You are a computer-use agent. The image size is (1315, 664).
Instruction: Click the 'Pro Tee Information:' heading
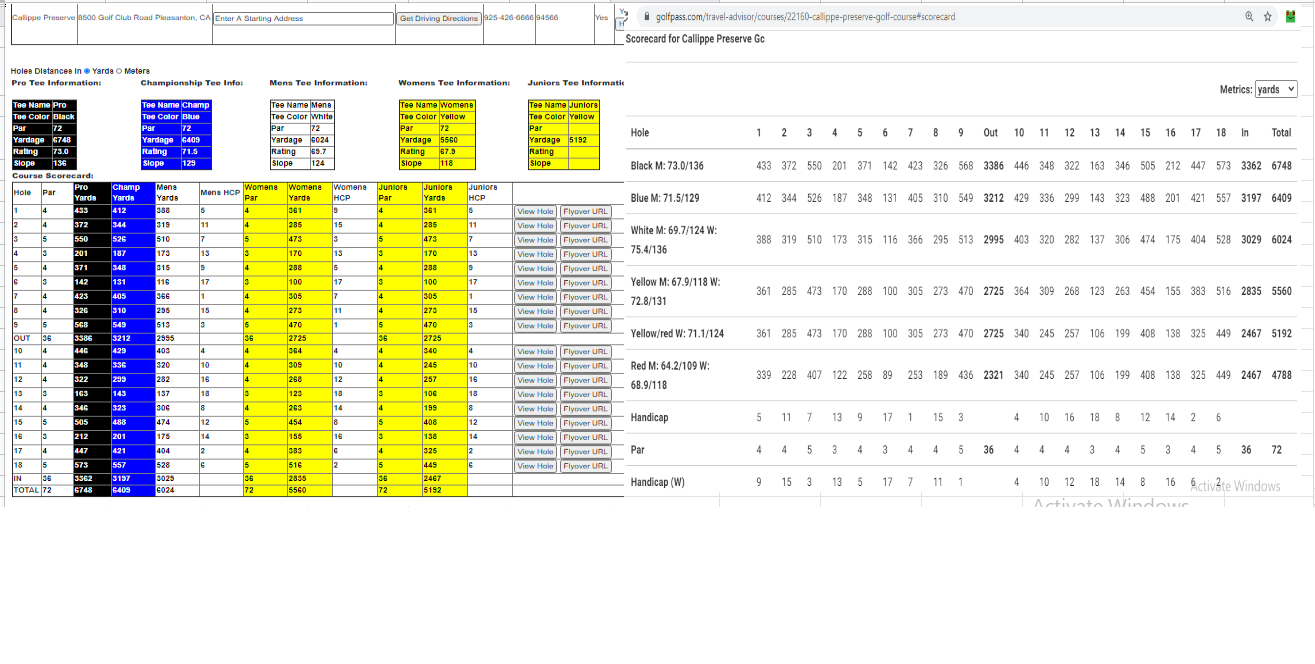(56, 83)
